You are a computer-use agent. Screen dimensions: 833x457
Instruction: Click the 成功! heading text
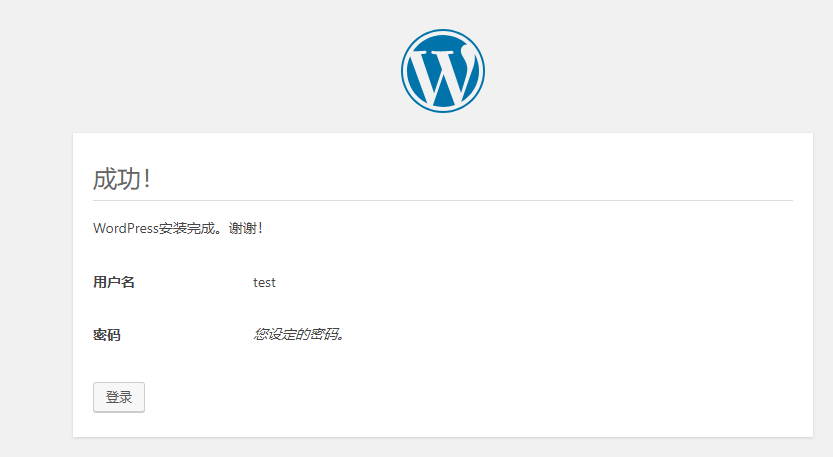(121, 179)
